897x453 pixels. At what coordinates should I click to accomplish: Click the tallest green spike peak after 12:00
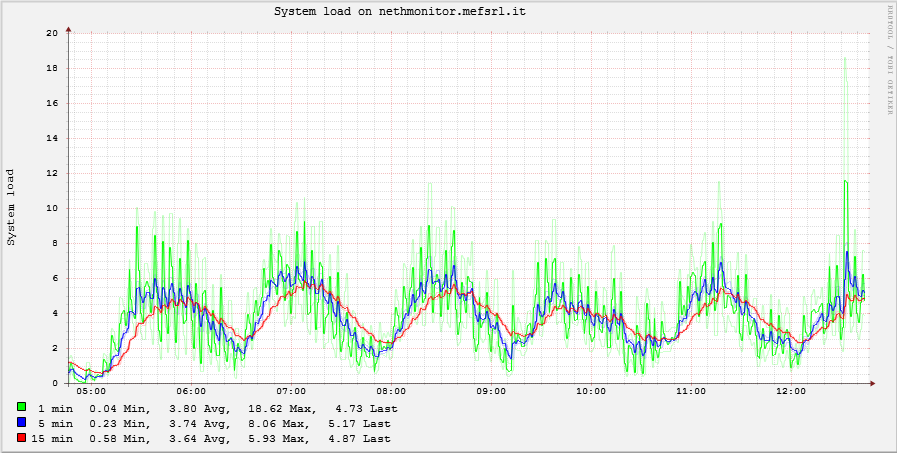click(845, 58)
